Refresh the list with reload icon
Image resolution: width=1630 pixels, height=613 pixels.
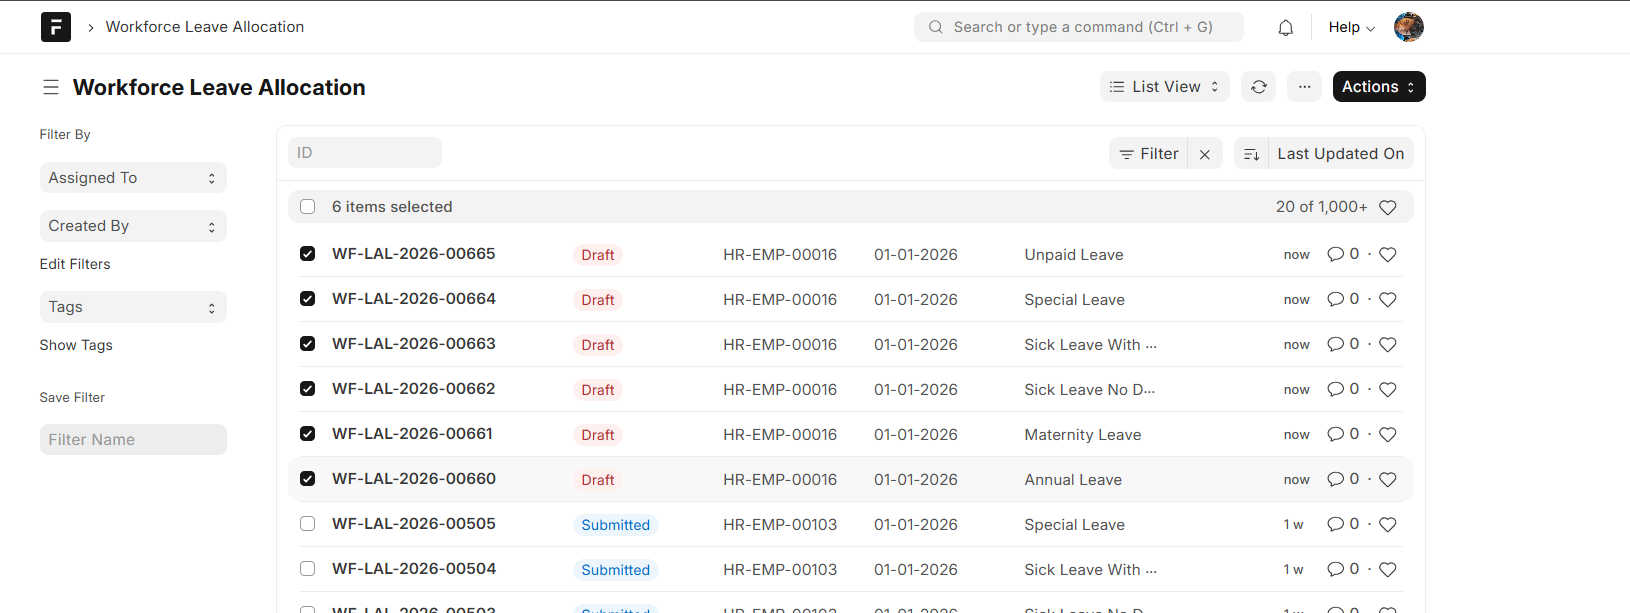(x=1259, y=87)
